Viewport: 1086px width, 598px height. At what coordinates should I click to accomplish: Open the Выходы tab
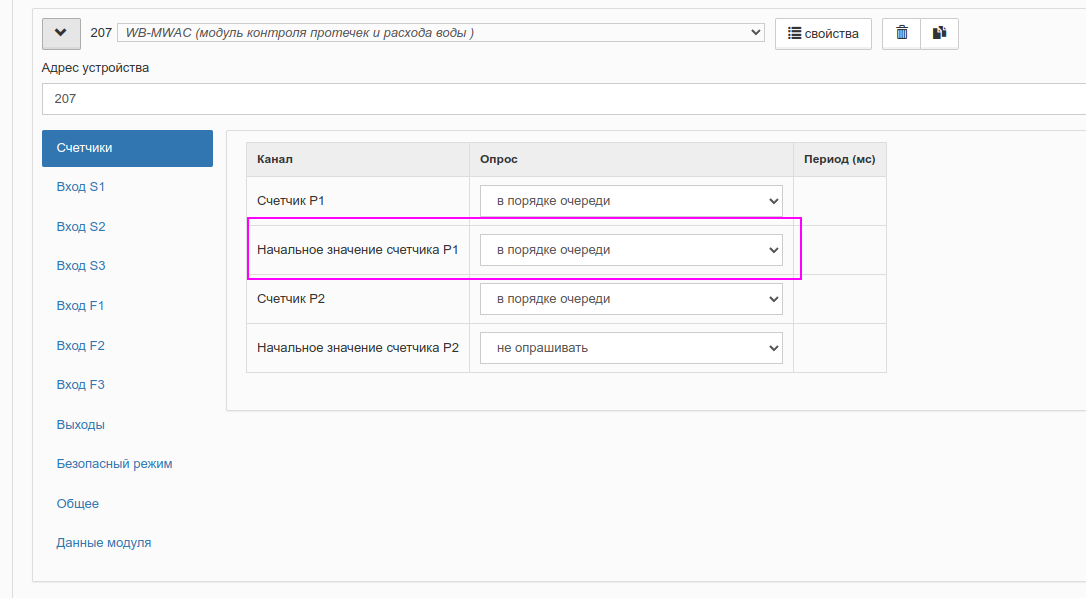[80, 425]
